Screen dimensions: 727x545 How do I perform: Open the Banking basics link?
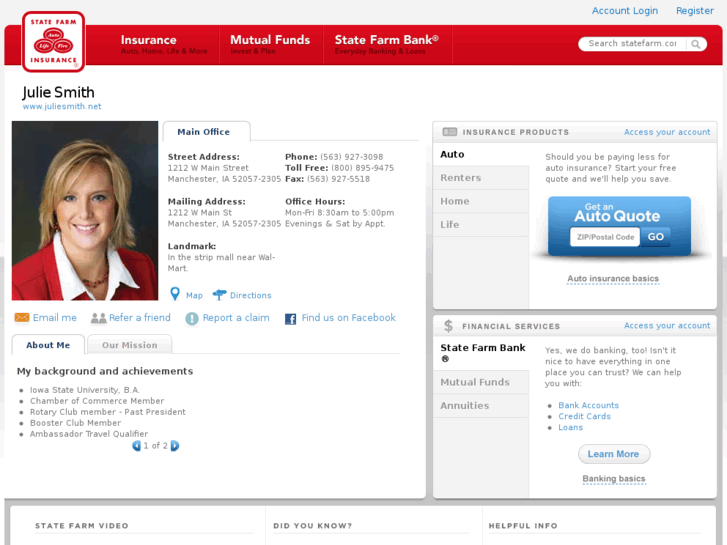click(614, 479)
